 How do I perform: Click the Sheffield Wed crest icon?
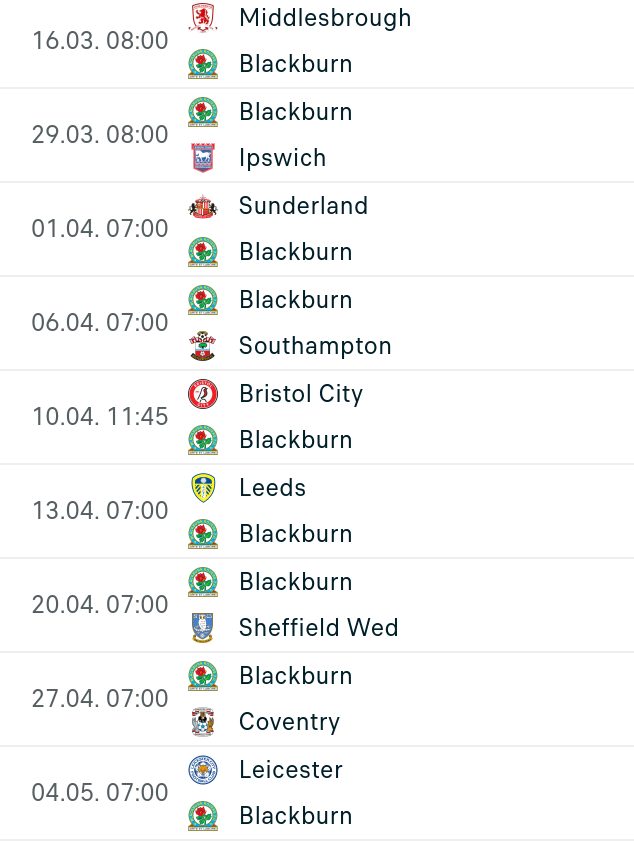click(x=203, y=628)
